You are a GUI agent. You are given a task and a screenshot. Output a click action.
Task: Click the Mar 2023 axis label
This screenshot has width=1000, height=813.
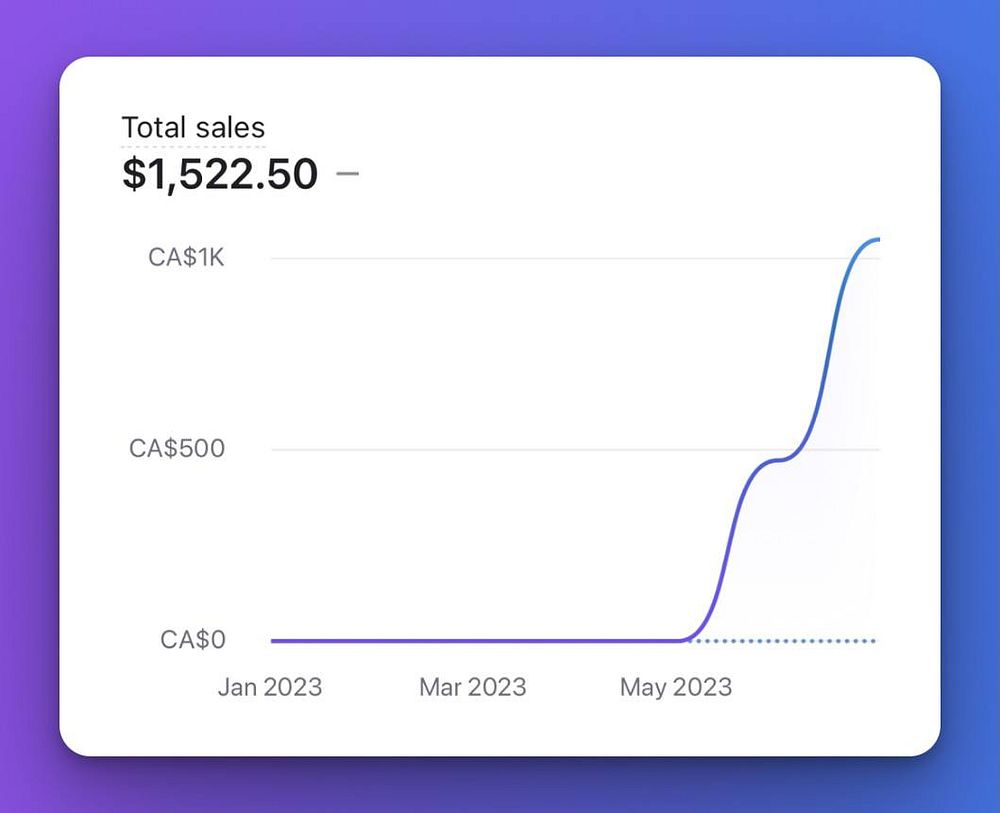[x=472, y=688]
